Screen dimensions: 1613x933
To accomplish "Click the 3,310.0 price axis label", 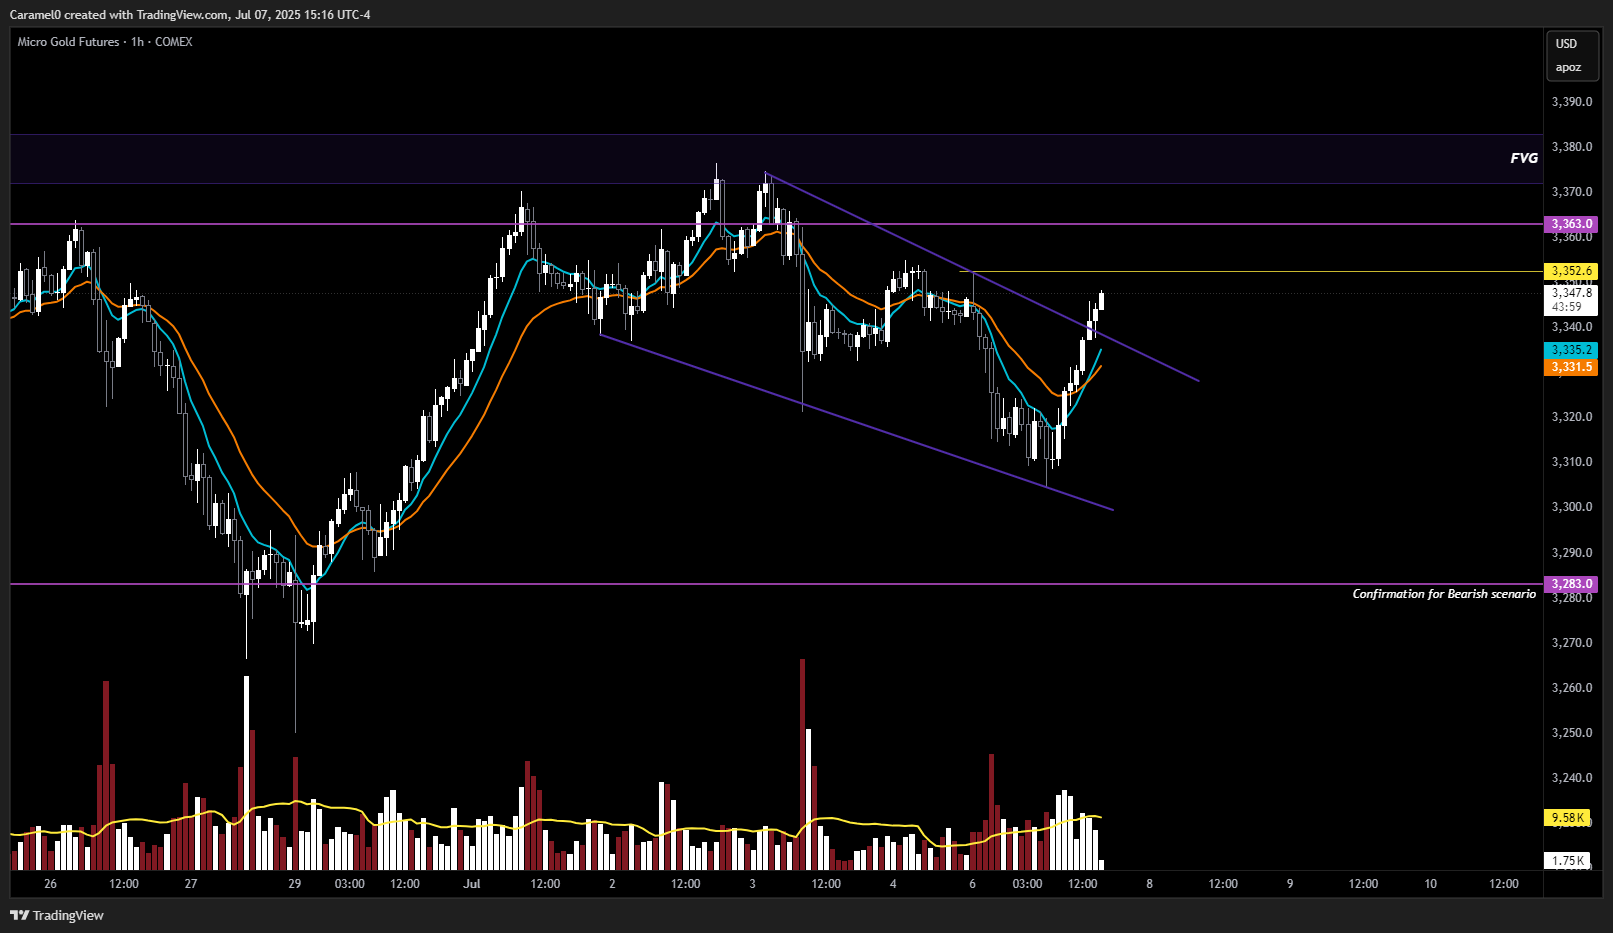I will tap(1572, 462).
